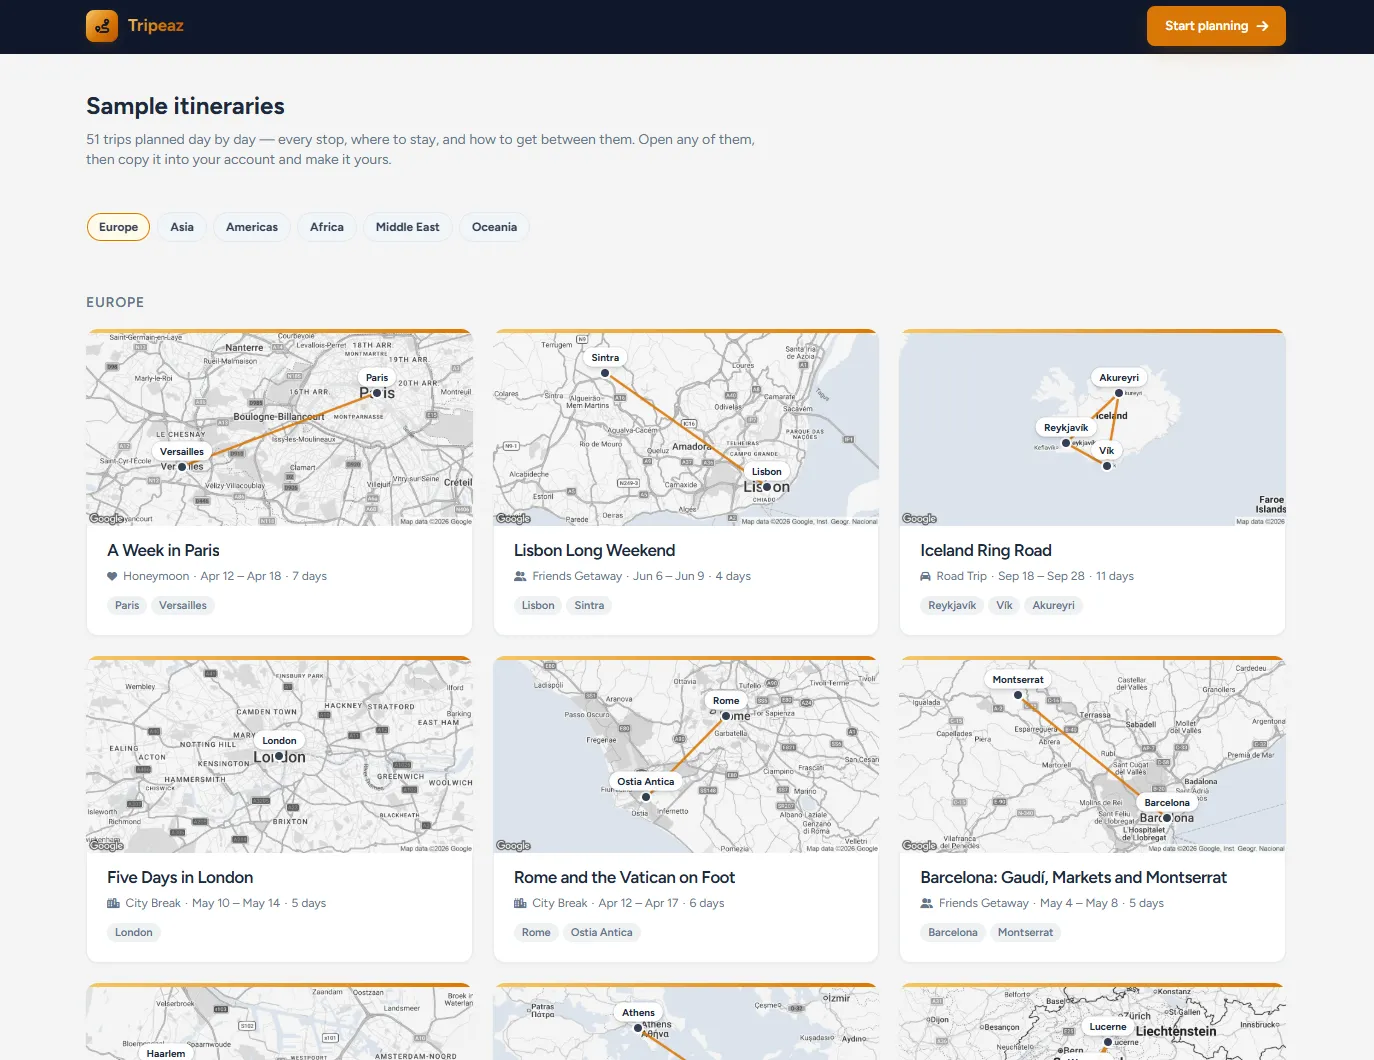Select the Africa region filter
The image size is (1374, 1060).
[x=327, y=227]
